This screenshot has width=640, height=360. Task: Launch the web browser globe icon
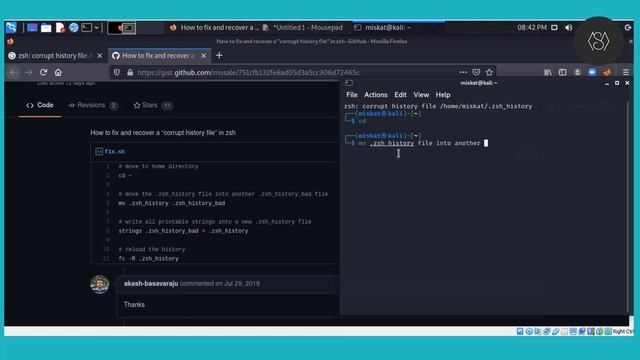click(73, 27)
